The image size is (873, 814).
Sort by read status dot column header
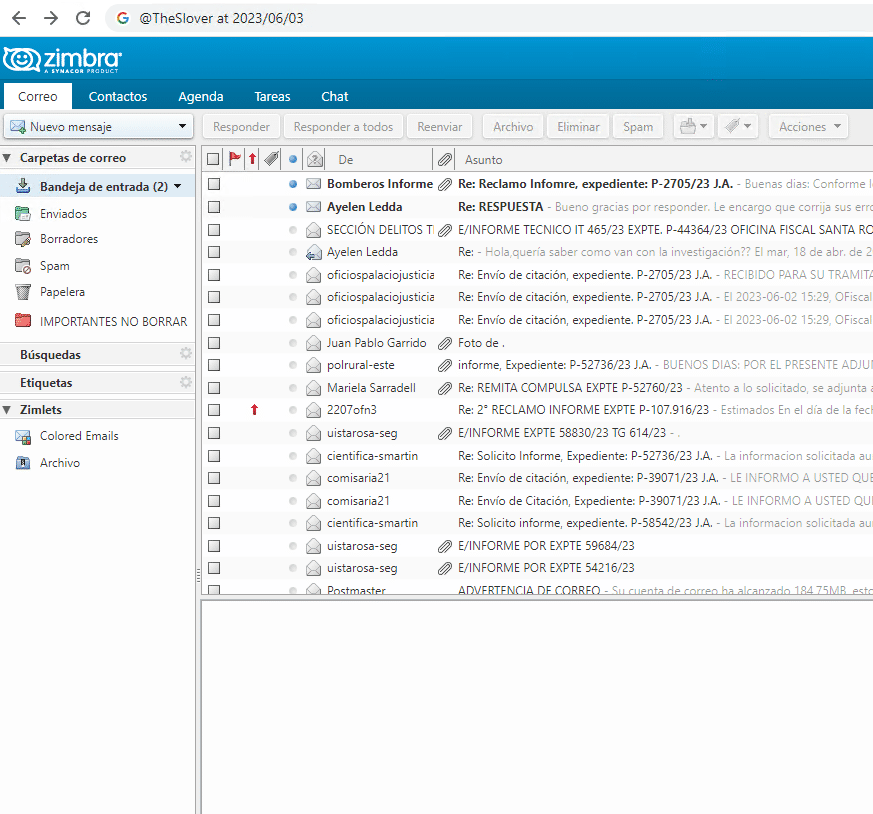tap(293, 159)
